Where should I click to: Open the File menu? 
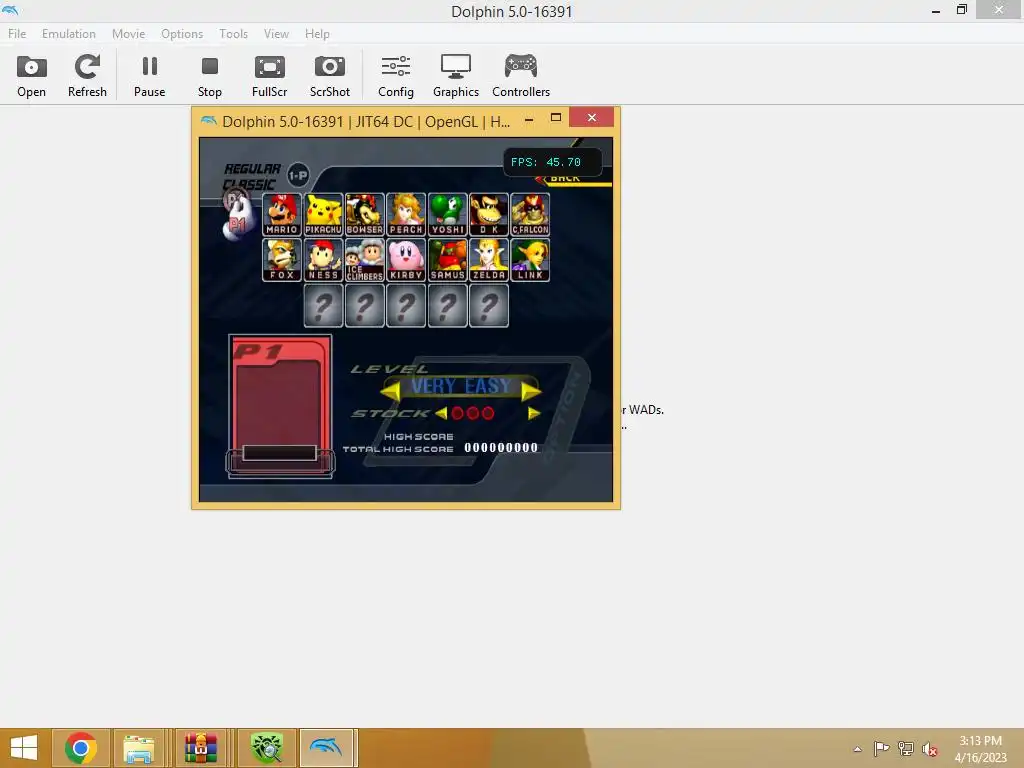[17, 34]
